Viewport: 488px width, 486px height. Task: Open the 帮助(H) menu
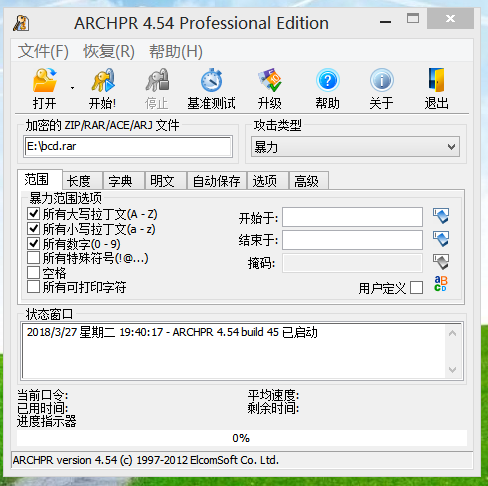coord(176,51)
